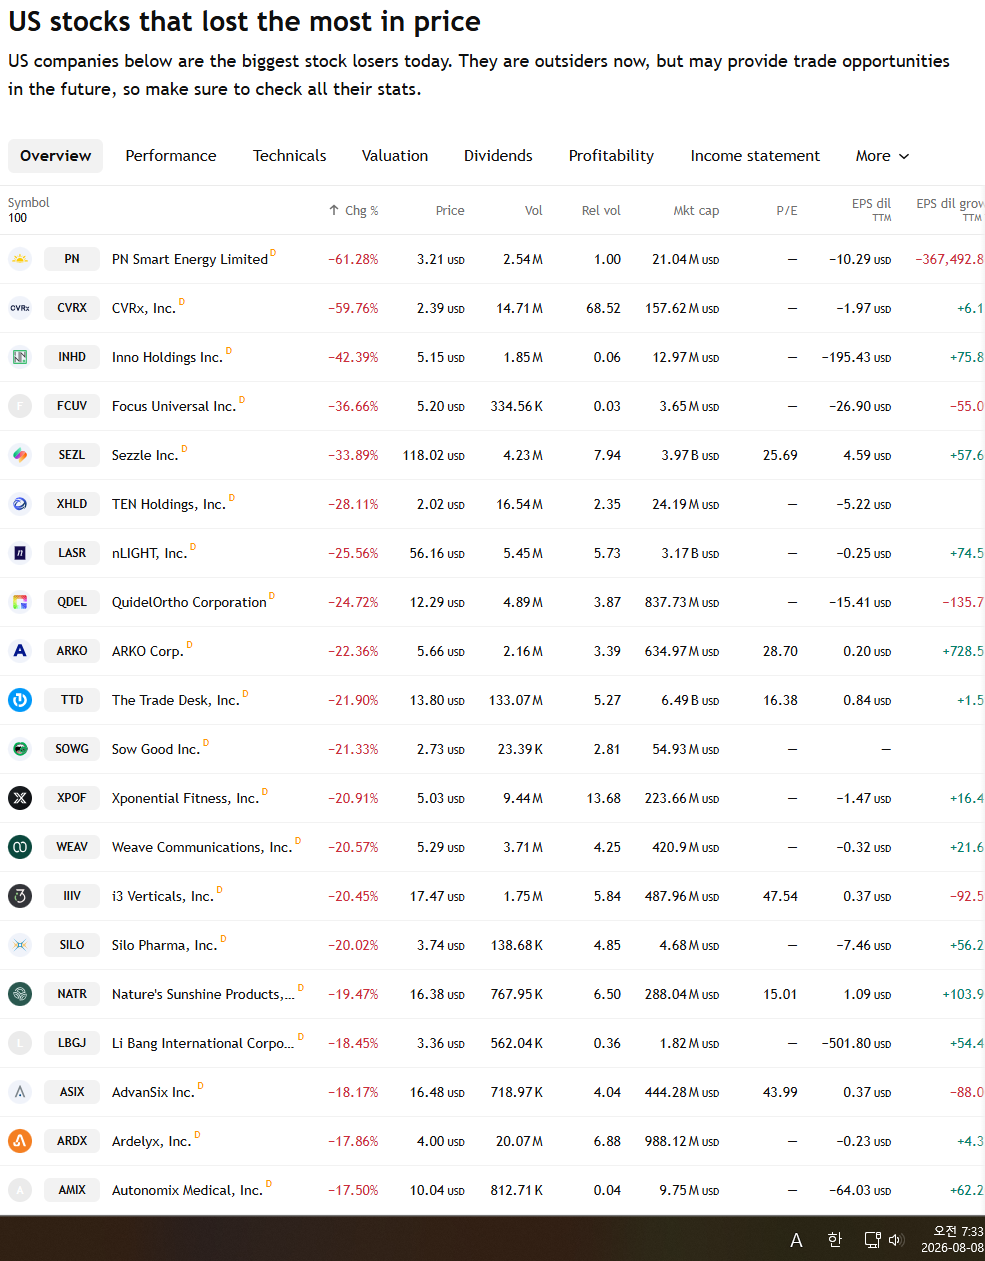
Task: Click the AdvanSix logo icon
Action: point(20,1092)
